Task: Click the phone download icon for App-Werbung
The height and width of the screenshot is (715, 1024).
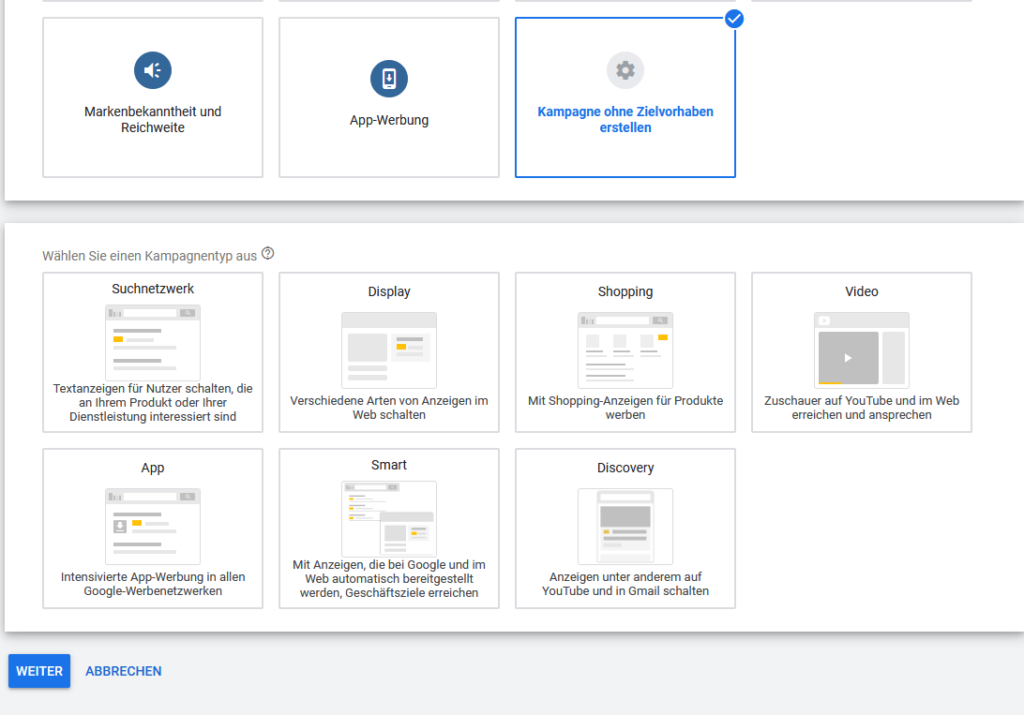Action: point(389,78)
